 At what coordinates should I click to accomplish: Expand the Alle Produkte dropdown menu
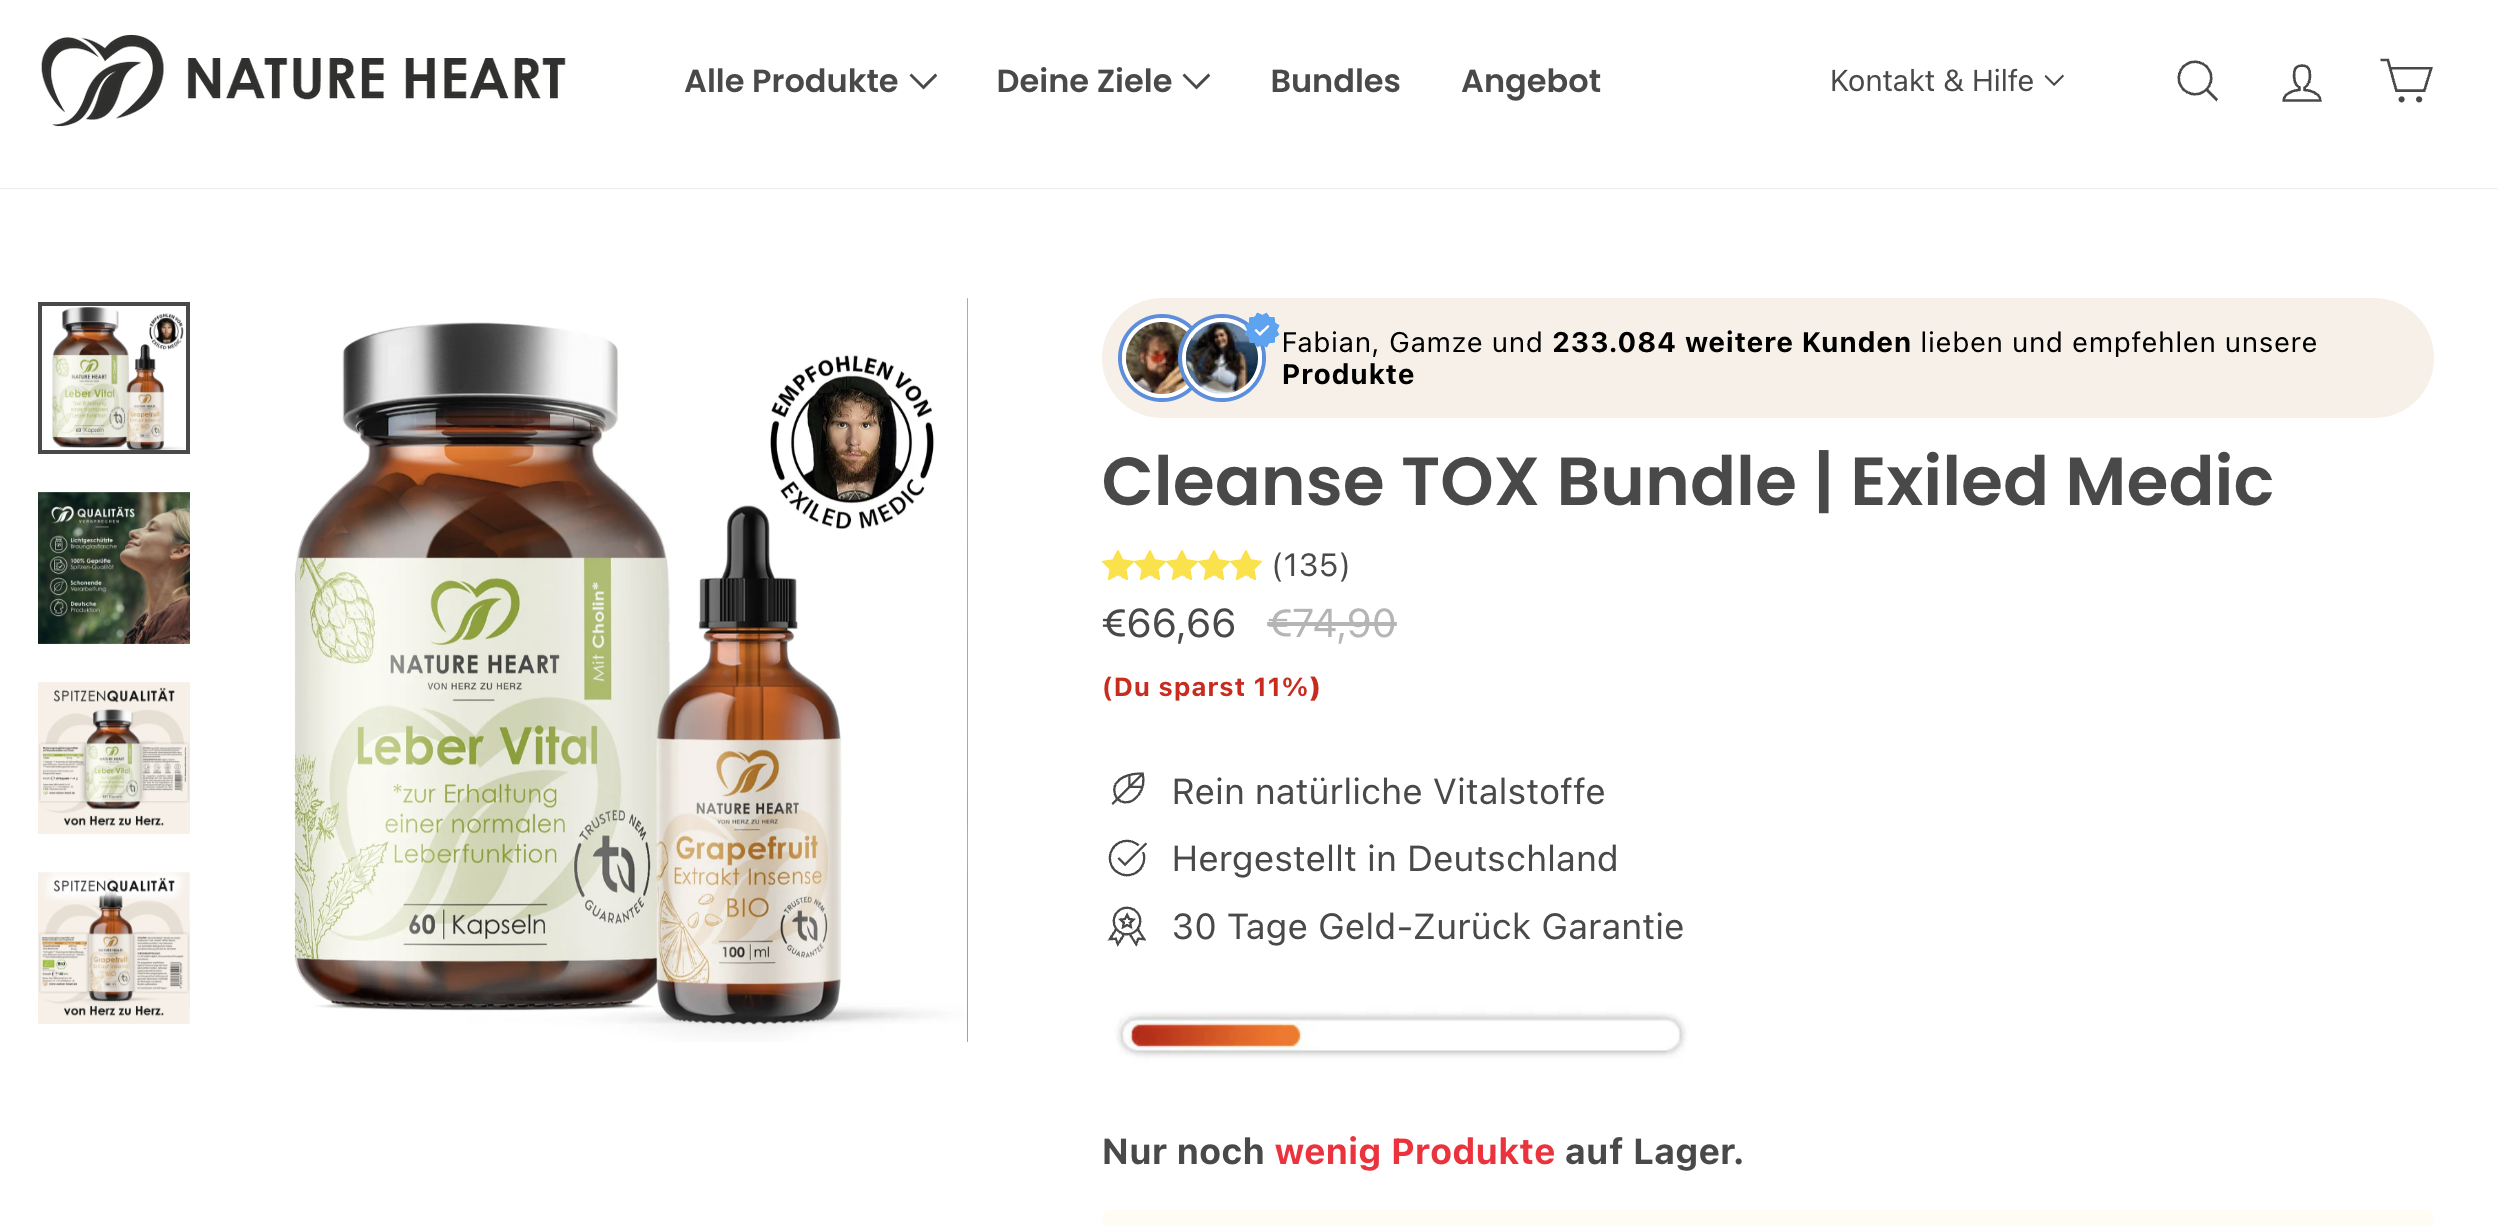(810, 81)
